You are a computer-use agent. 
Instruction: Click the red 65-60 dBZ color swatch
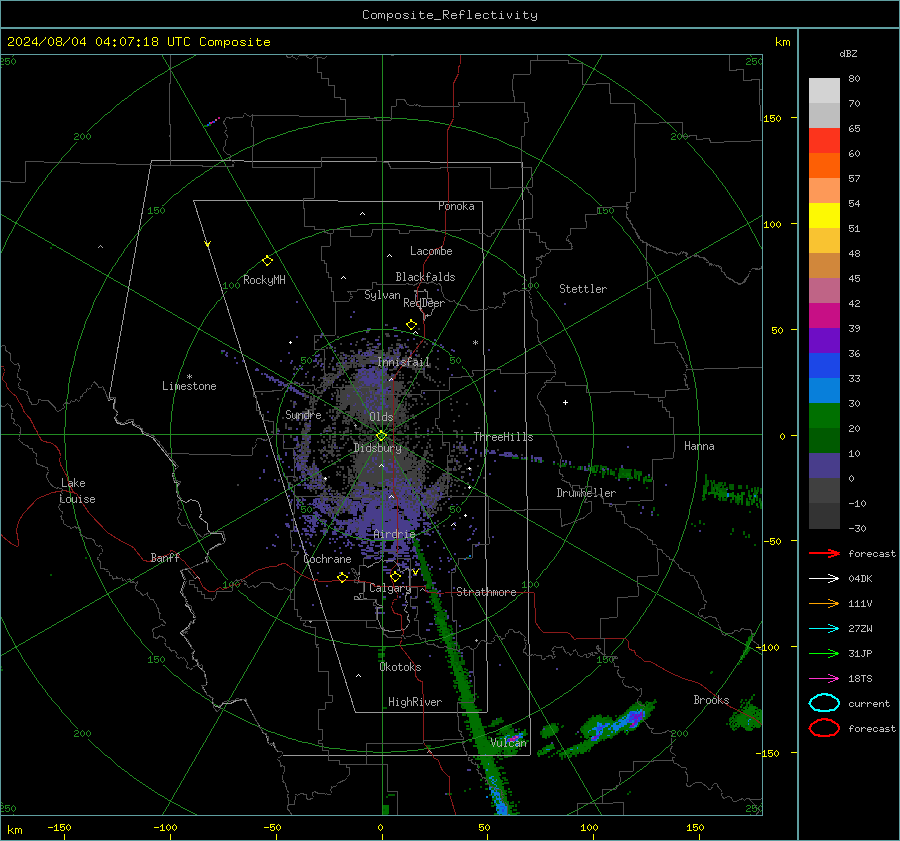click(824, 140)
